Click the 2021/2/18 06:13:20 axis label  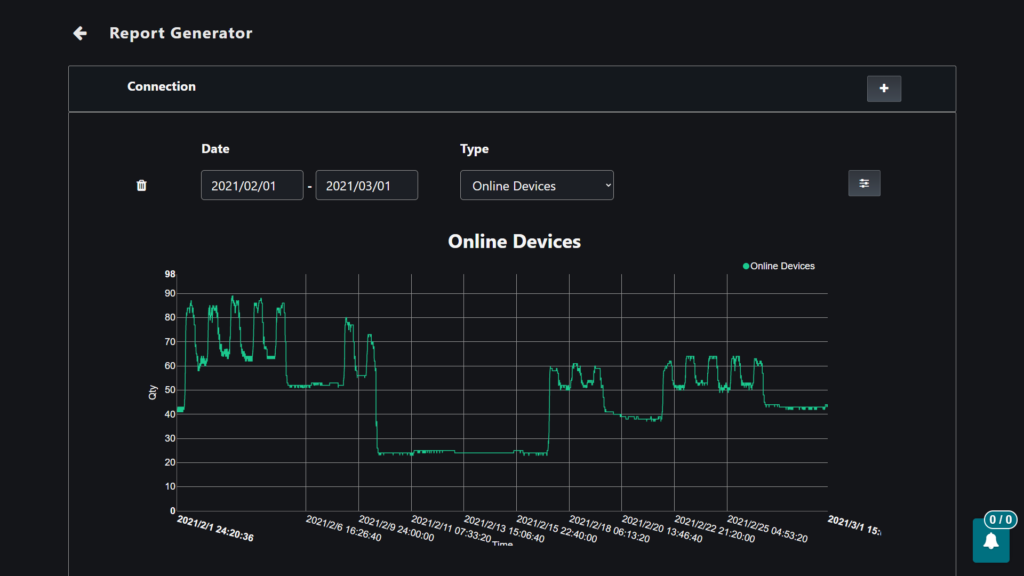pyautogui.click(x=609, y=529)
